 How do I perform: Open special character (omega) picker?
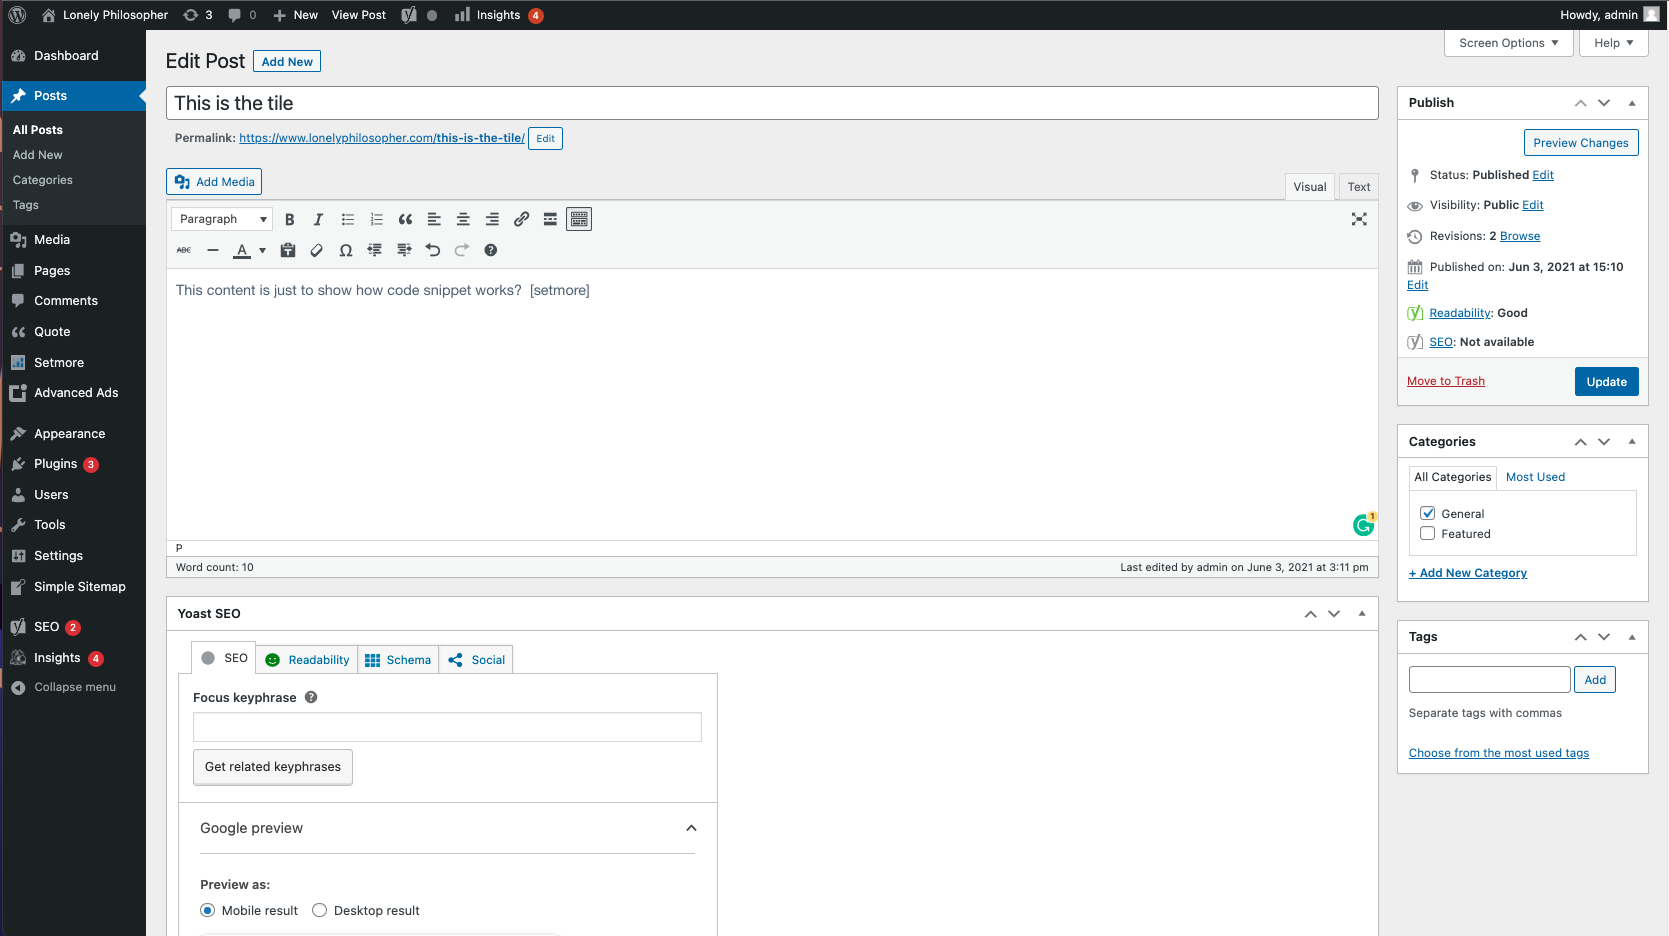346,250
